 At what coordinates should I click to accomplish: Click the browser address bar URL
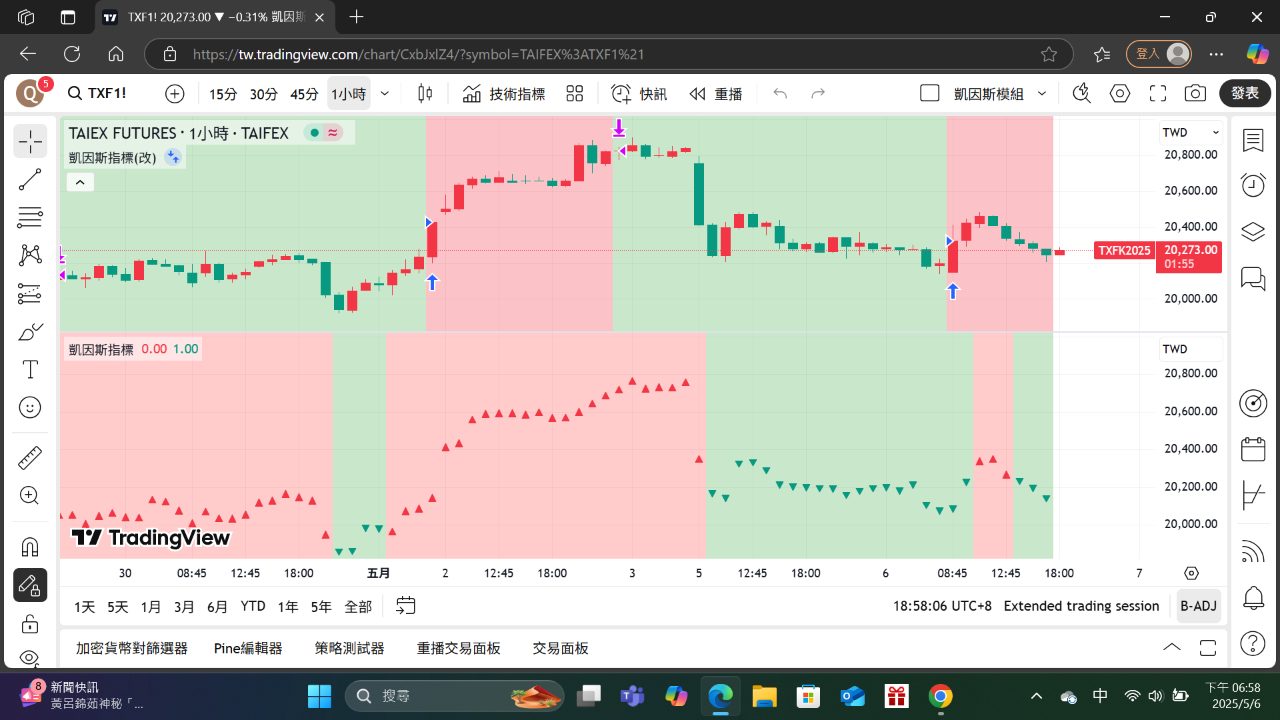coord(418,54)
